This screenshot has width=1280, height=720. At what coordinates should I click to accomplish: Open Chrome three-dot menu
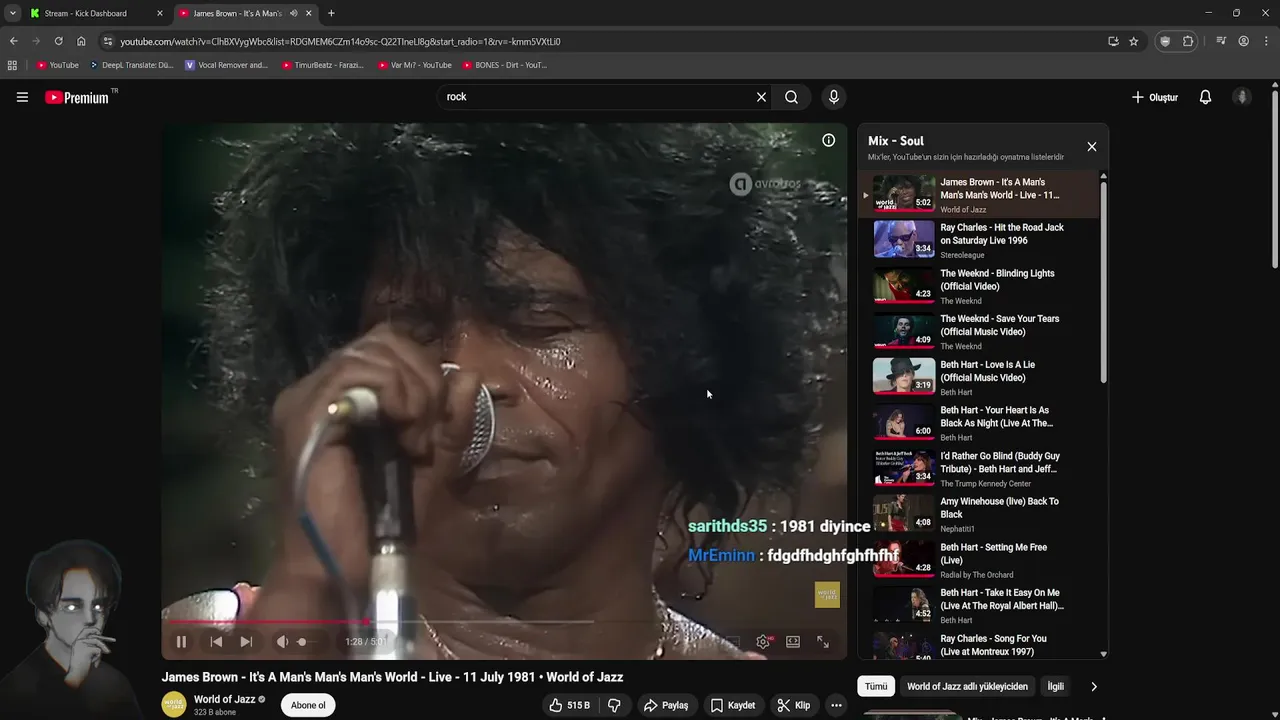(x=1266, y=41)
